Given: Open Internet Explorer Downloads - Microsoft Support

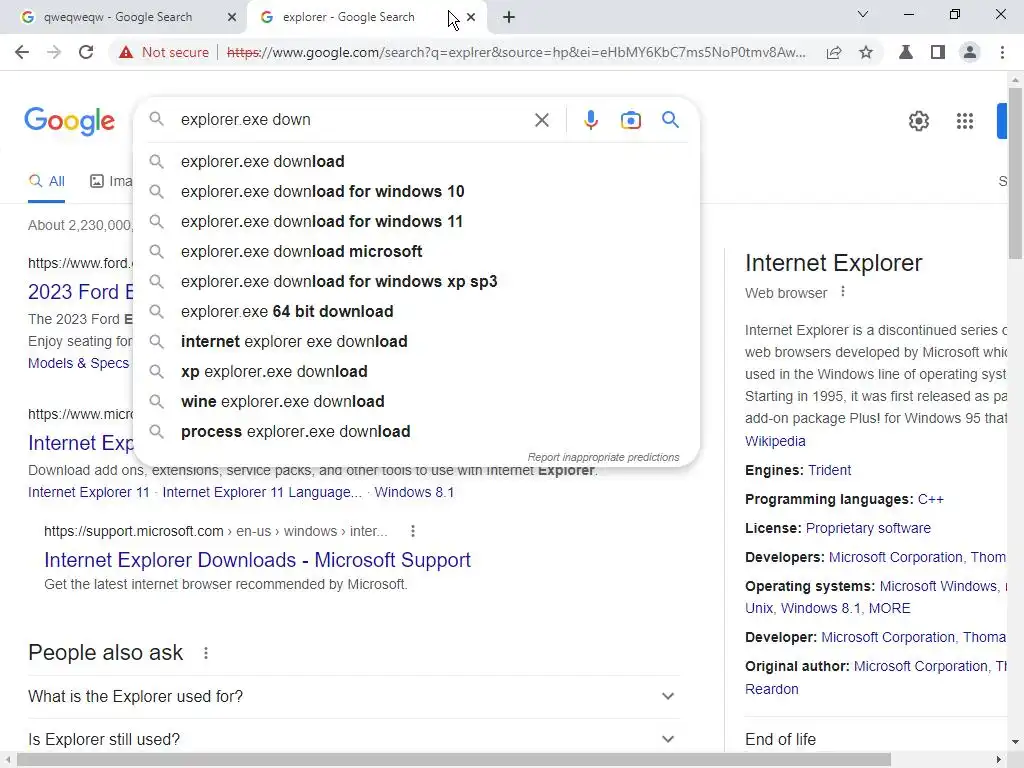Looking at the screenshot, I should 257,560.
